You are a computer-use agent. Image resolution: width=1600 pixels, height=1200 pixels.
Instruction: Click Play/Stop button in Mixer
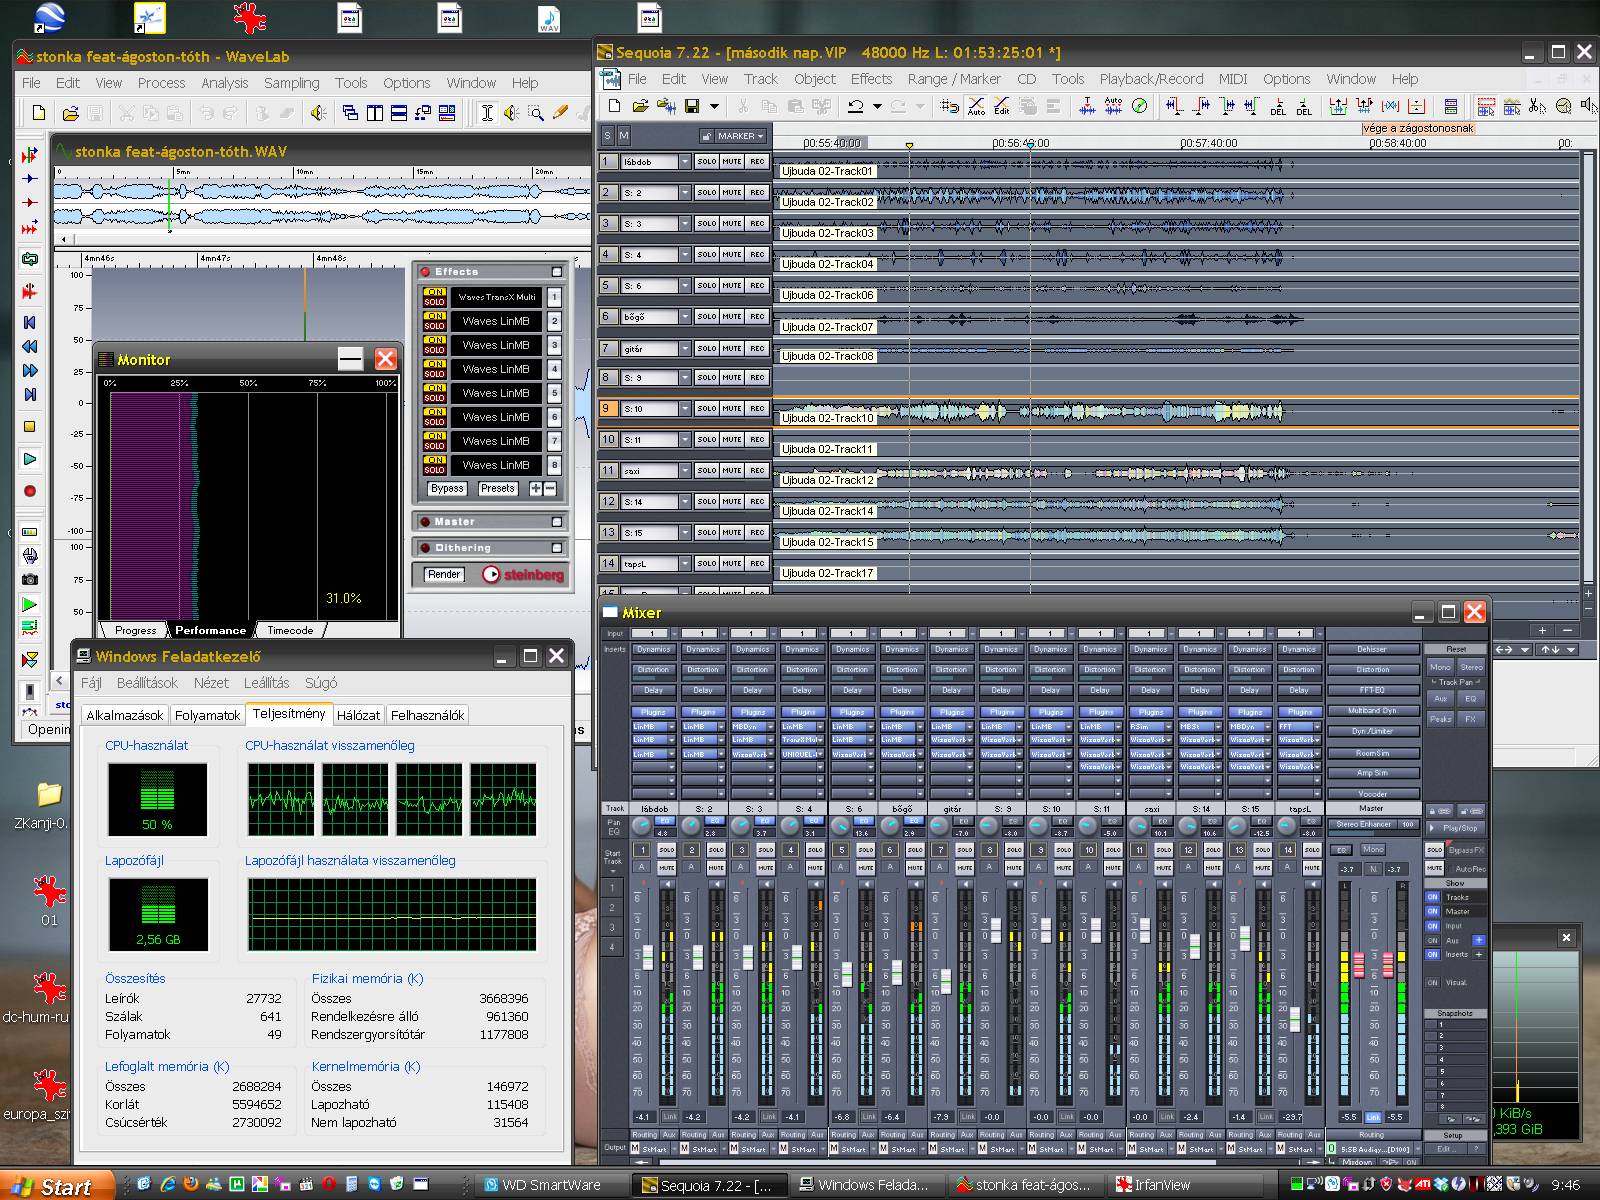coord(1456,828)
